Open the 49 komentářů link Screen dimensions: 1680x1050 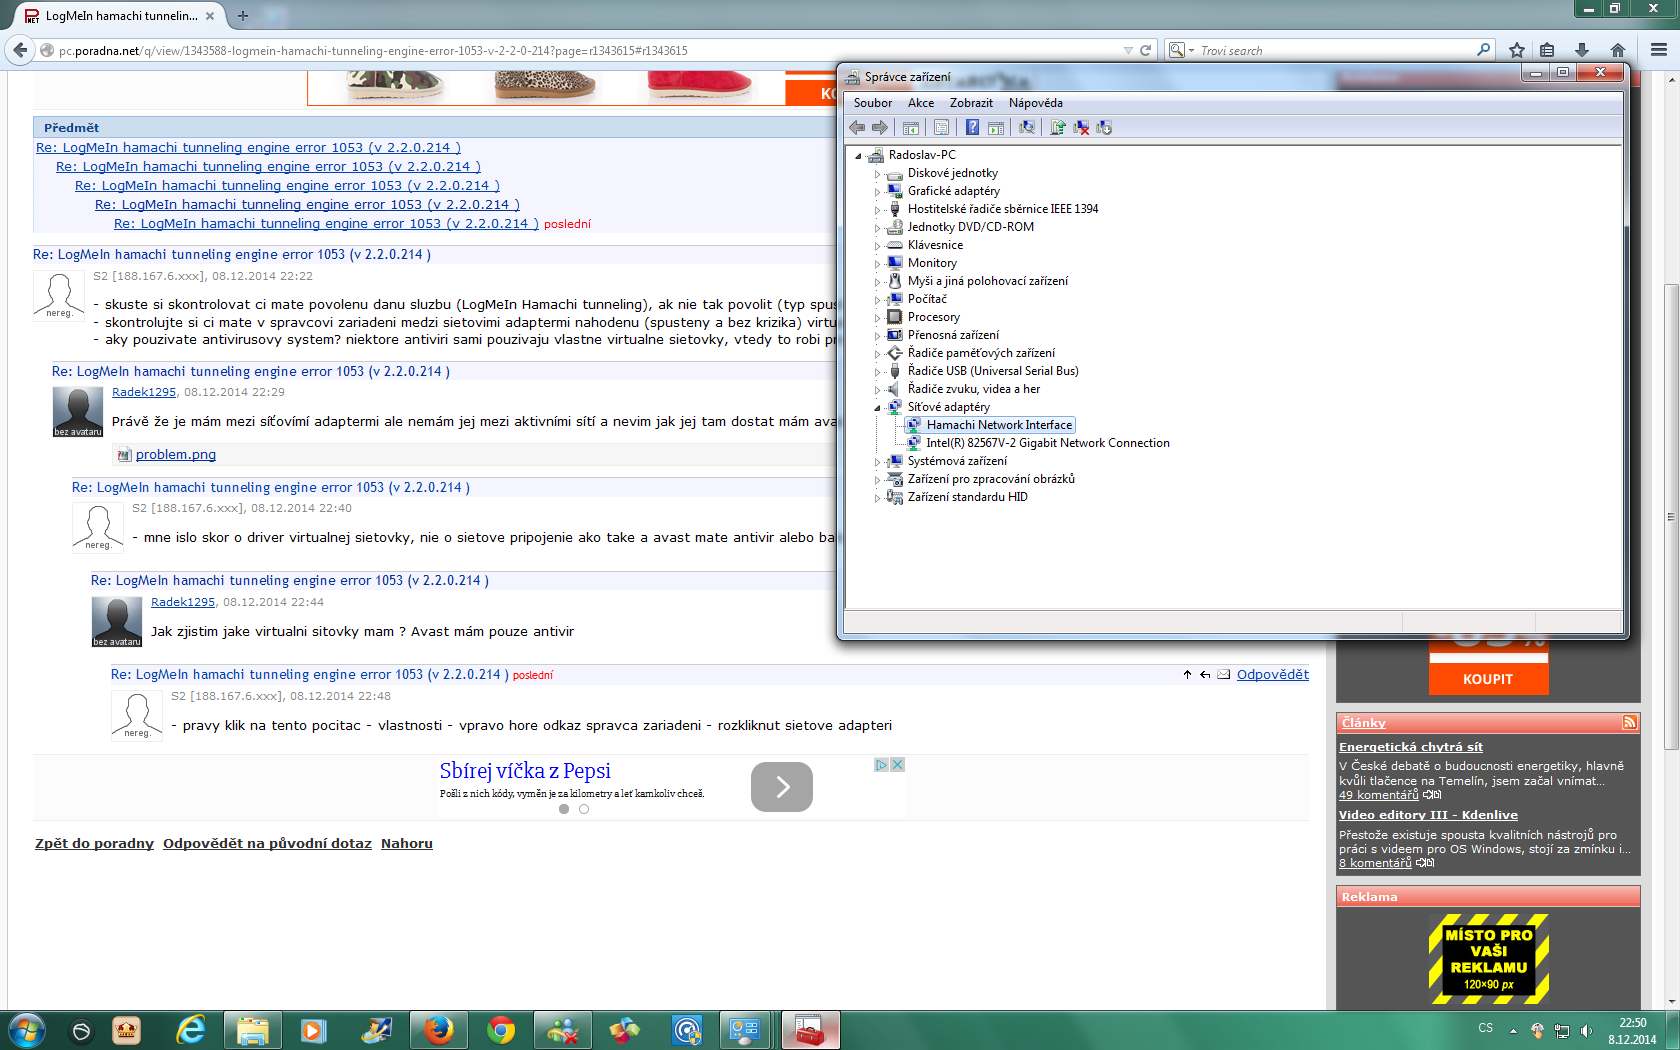point(1379,796)
